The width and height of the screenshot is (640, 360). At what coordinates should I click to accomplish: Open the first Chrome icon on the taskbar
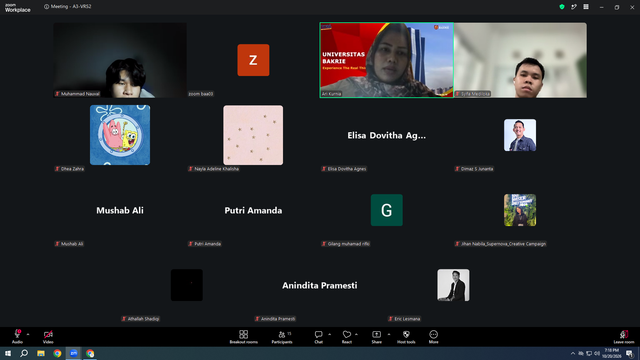tap(57, 353)
